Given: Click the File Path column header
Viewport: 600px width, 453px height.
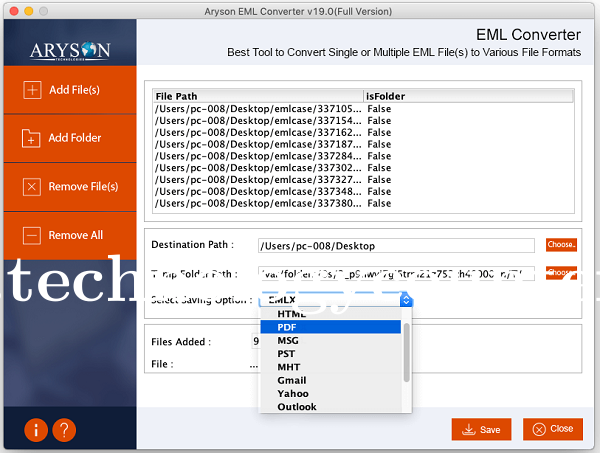Looking at the screenshot, I should 258,96.
